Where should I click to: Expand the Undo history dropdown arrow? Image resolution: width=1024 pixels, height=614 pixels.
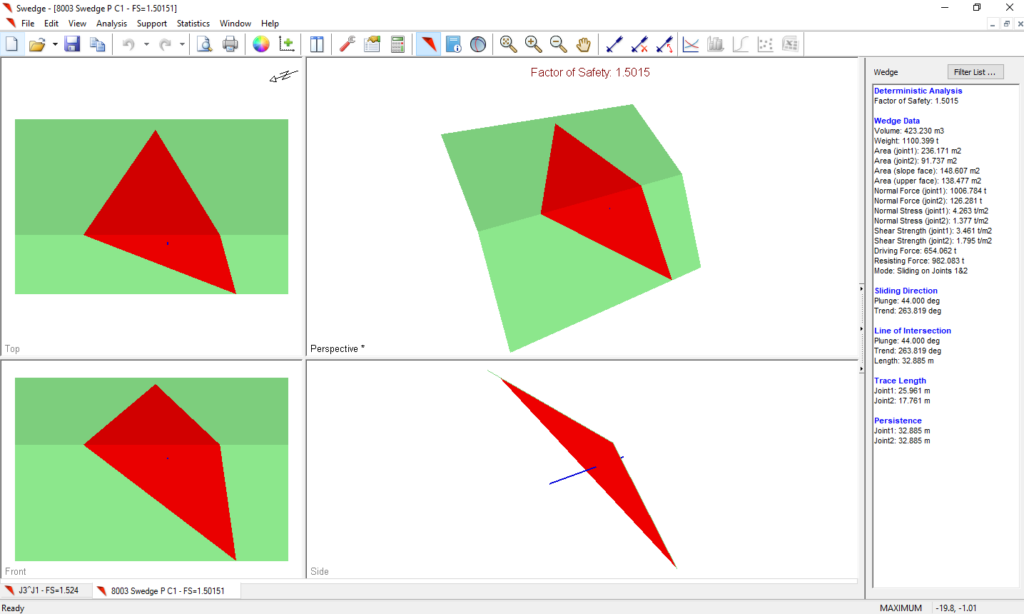[x=146, y=44]
